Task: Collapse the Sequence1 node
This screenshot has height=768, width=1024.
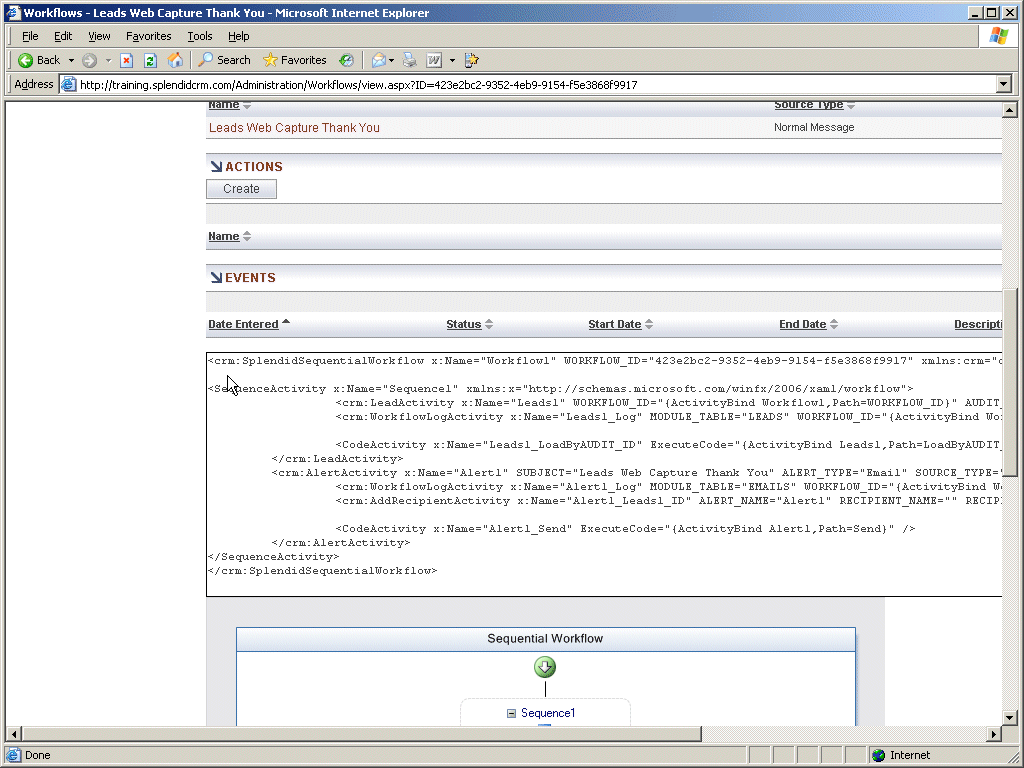Action: 511,713
